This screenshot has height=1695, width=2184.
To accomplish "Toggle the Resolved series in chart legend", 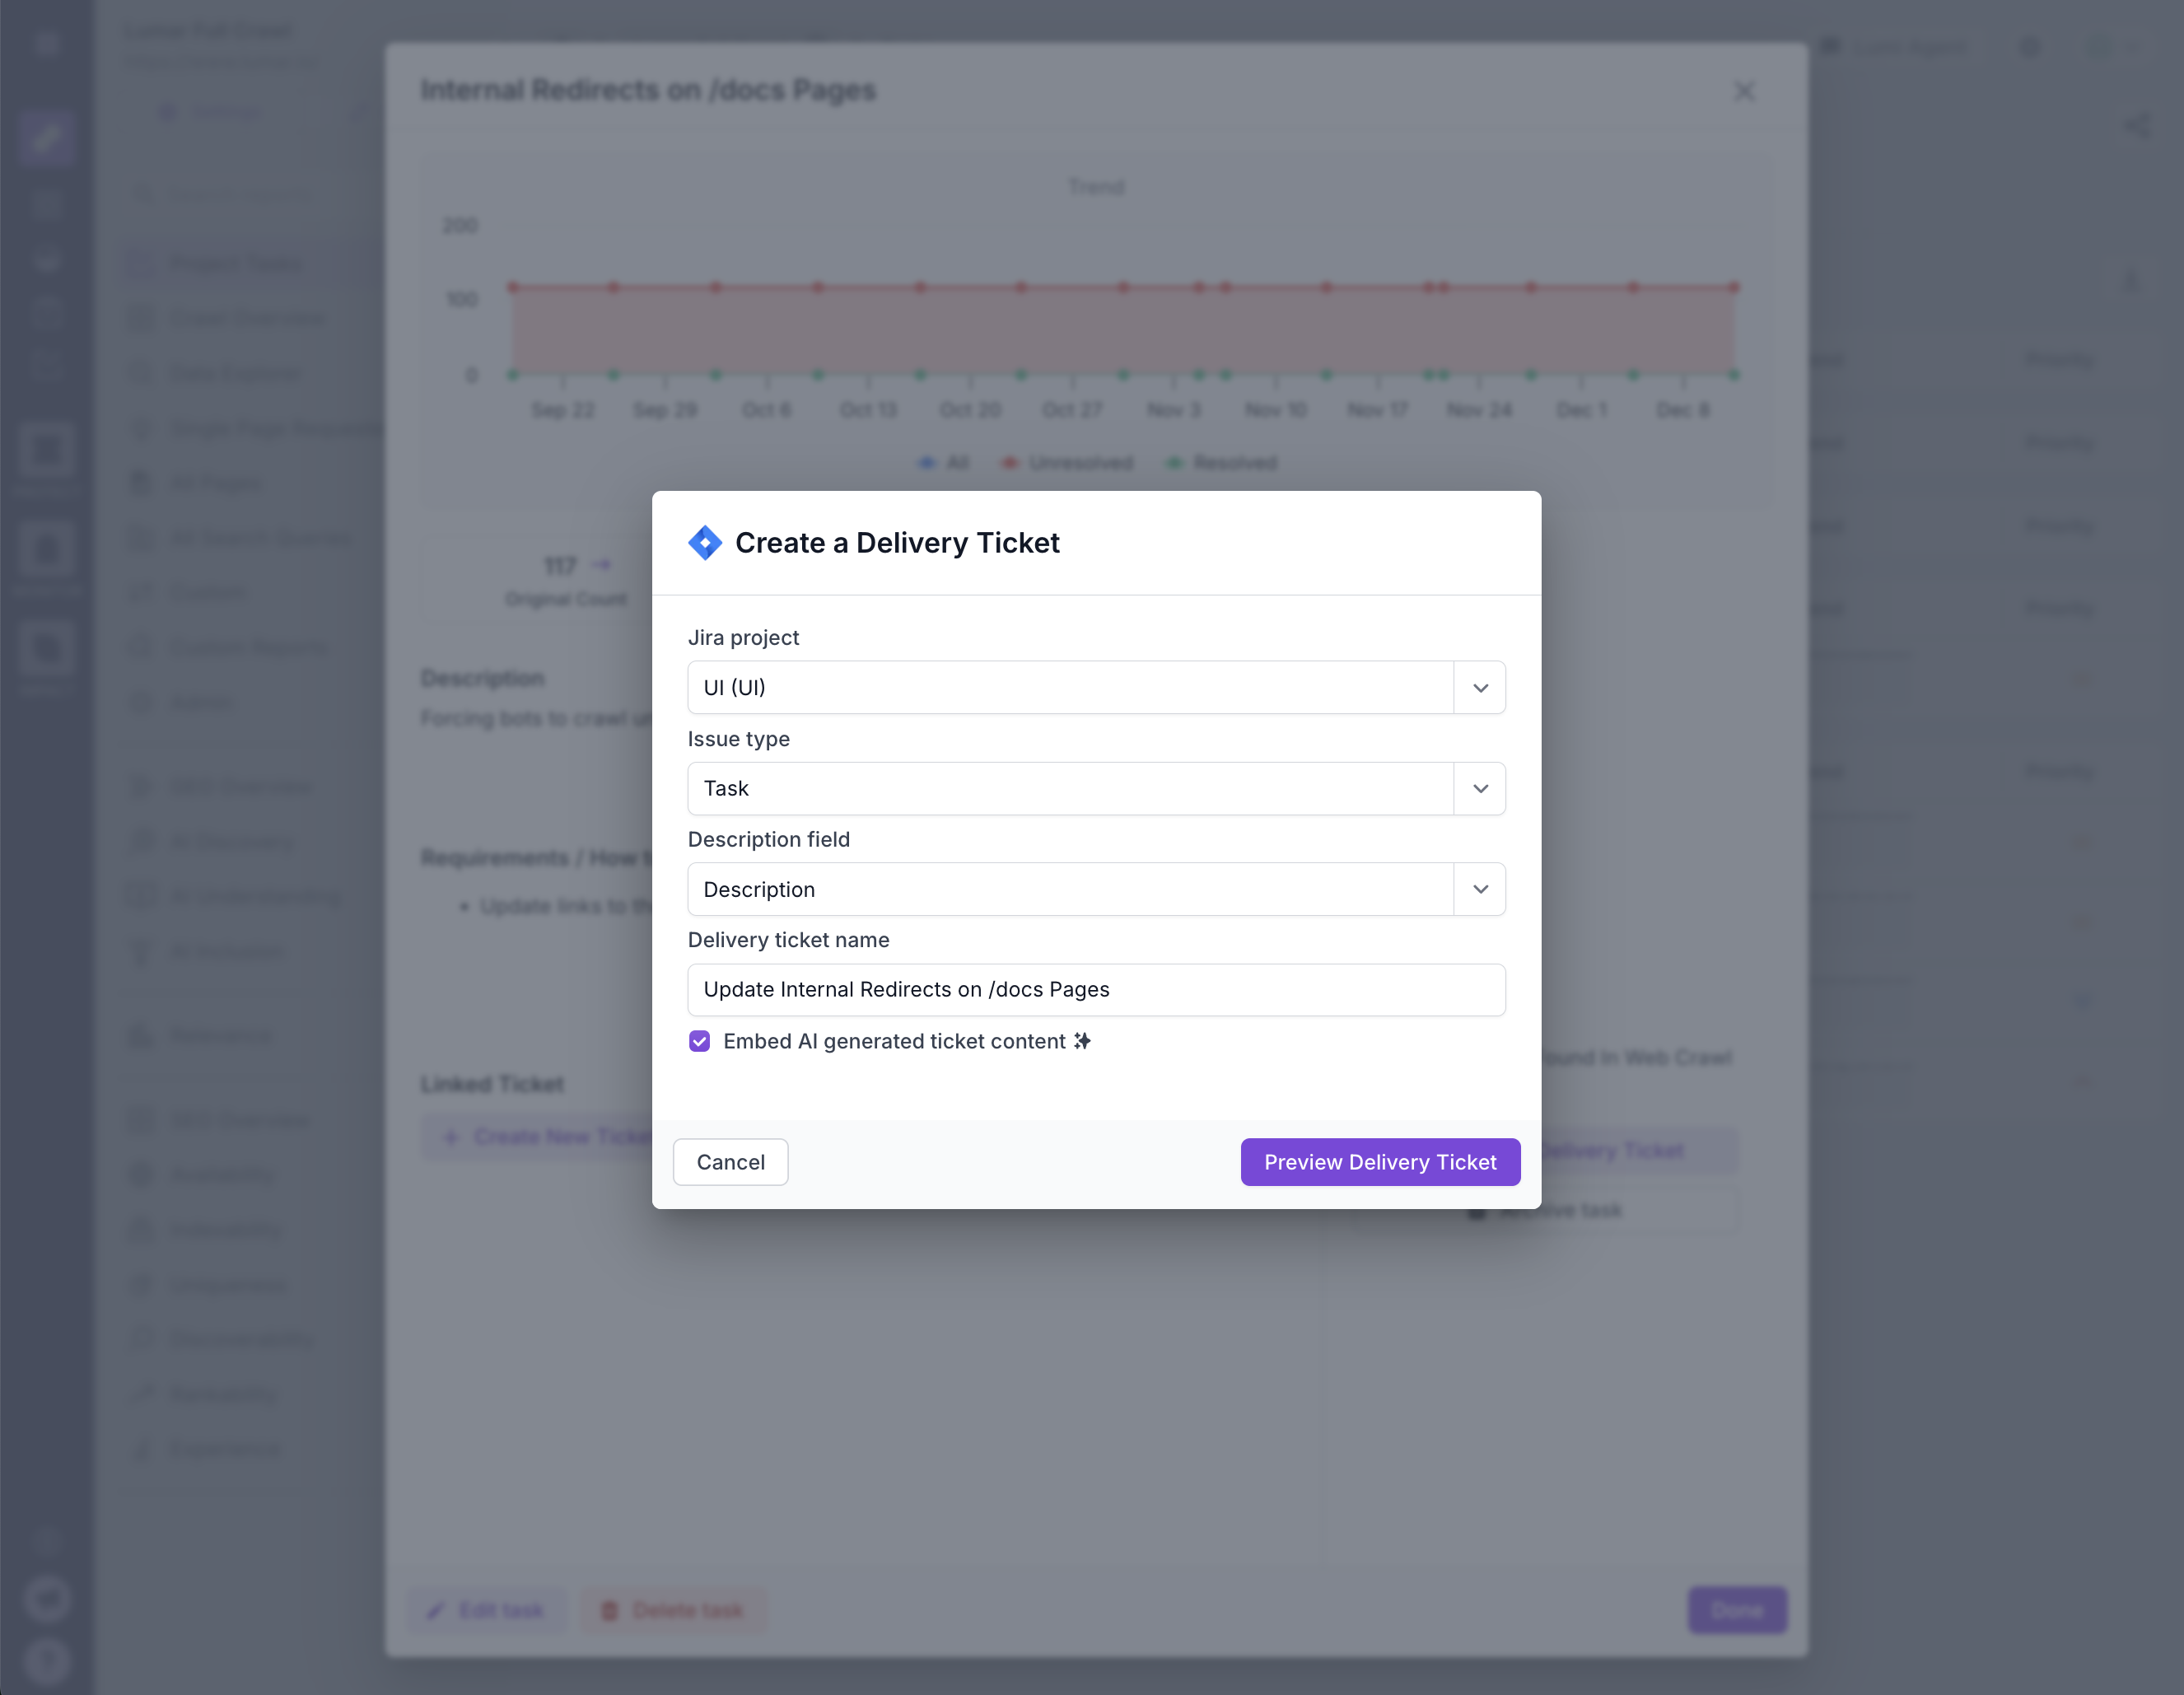I will 1222,463.
